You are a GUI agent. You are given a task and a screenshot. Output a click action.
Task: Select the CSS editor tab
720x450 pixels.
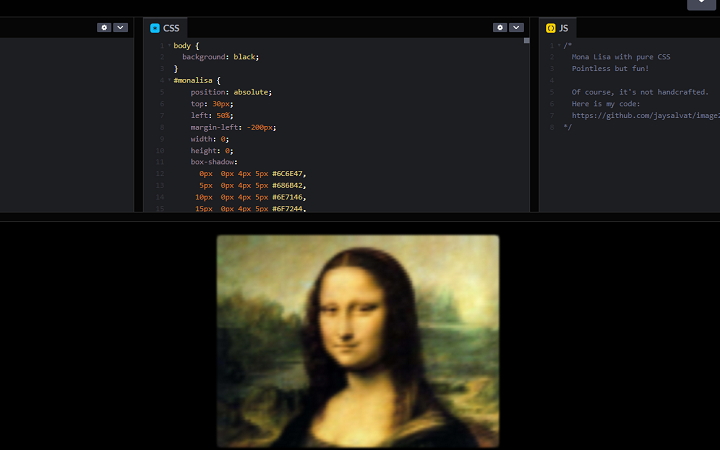pos(165,28)
